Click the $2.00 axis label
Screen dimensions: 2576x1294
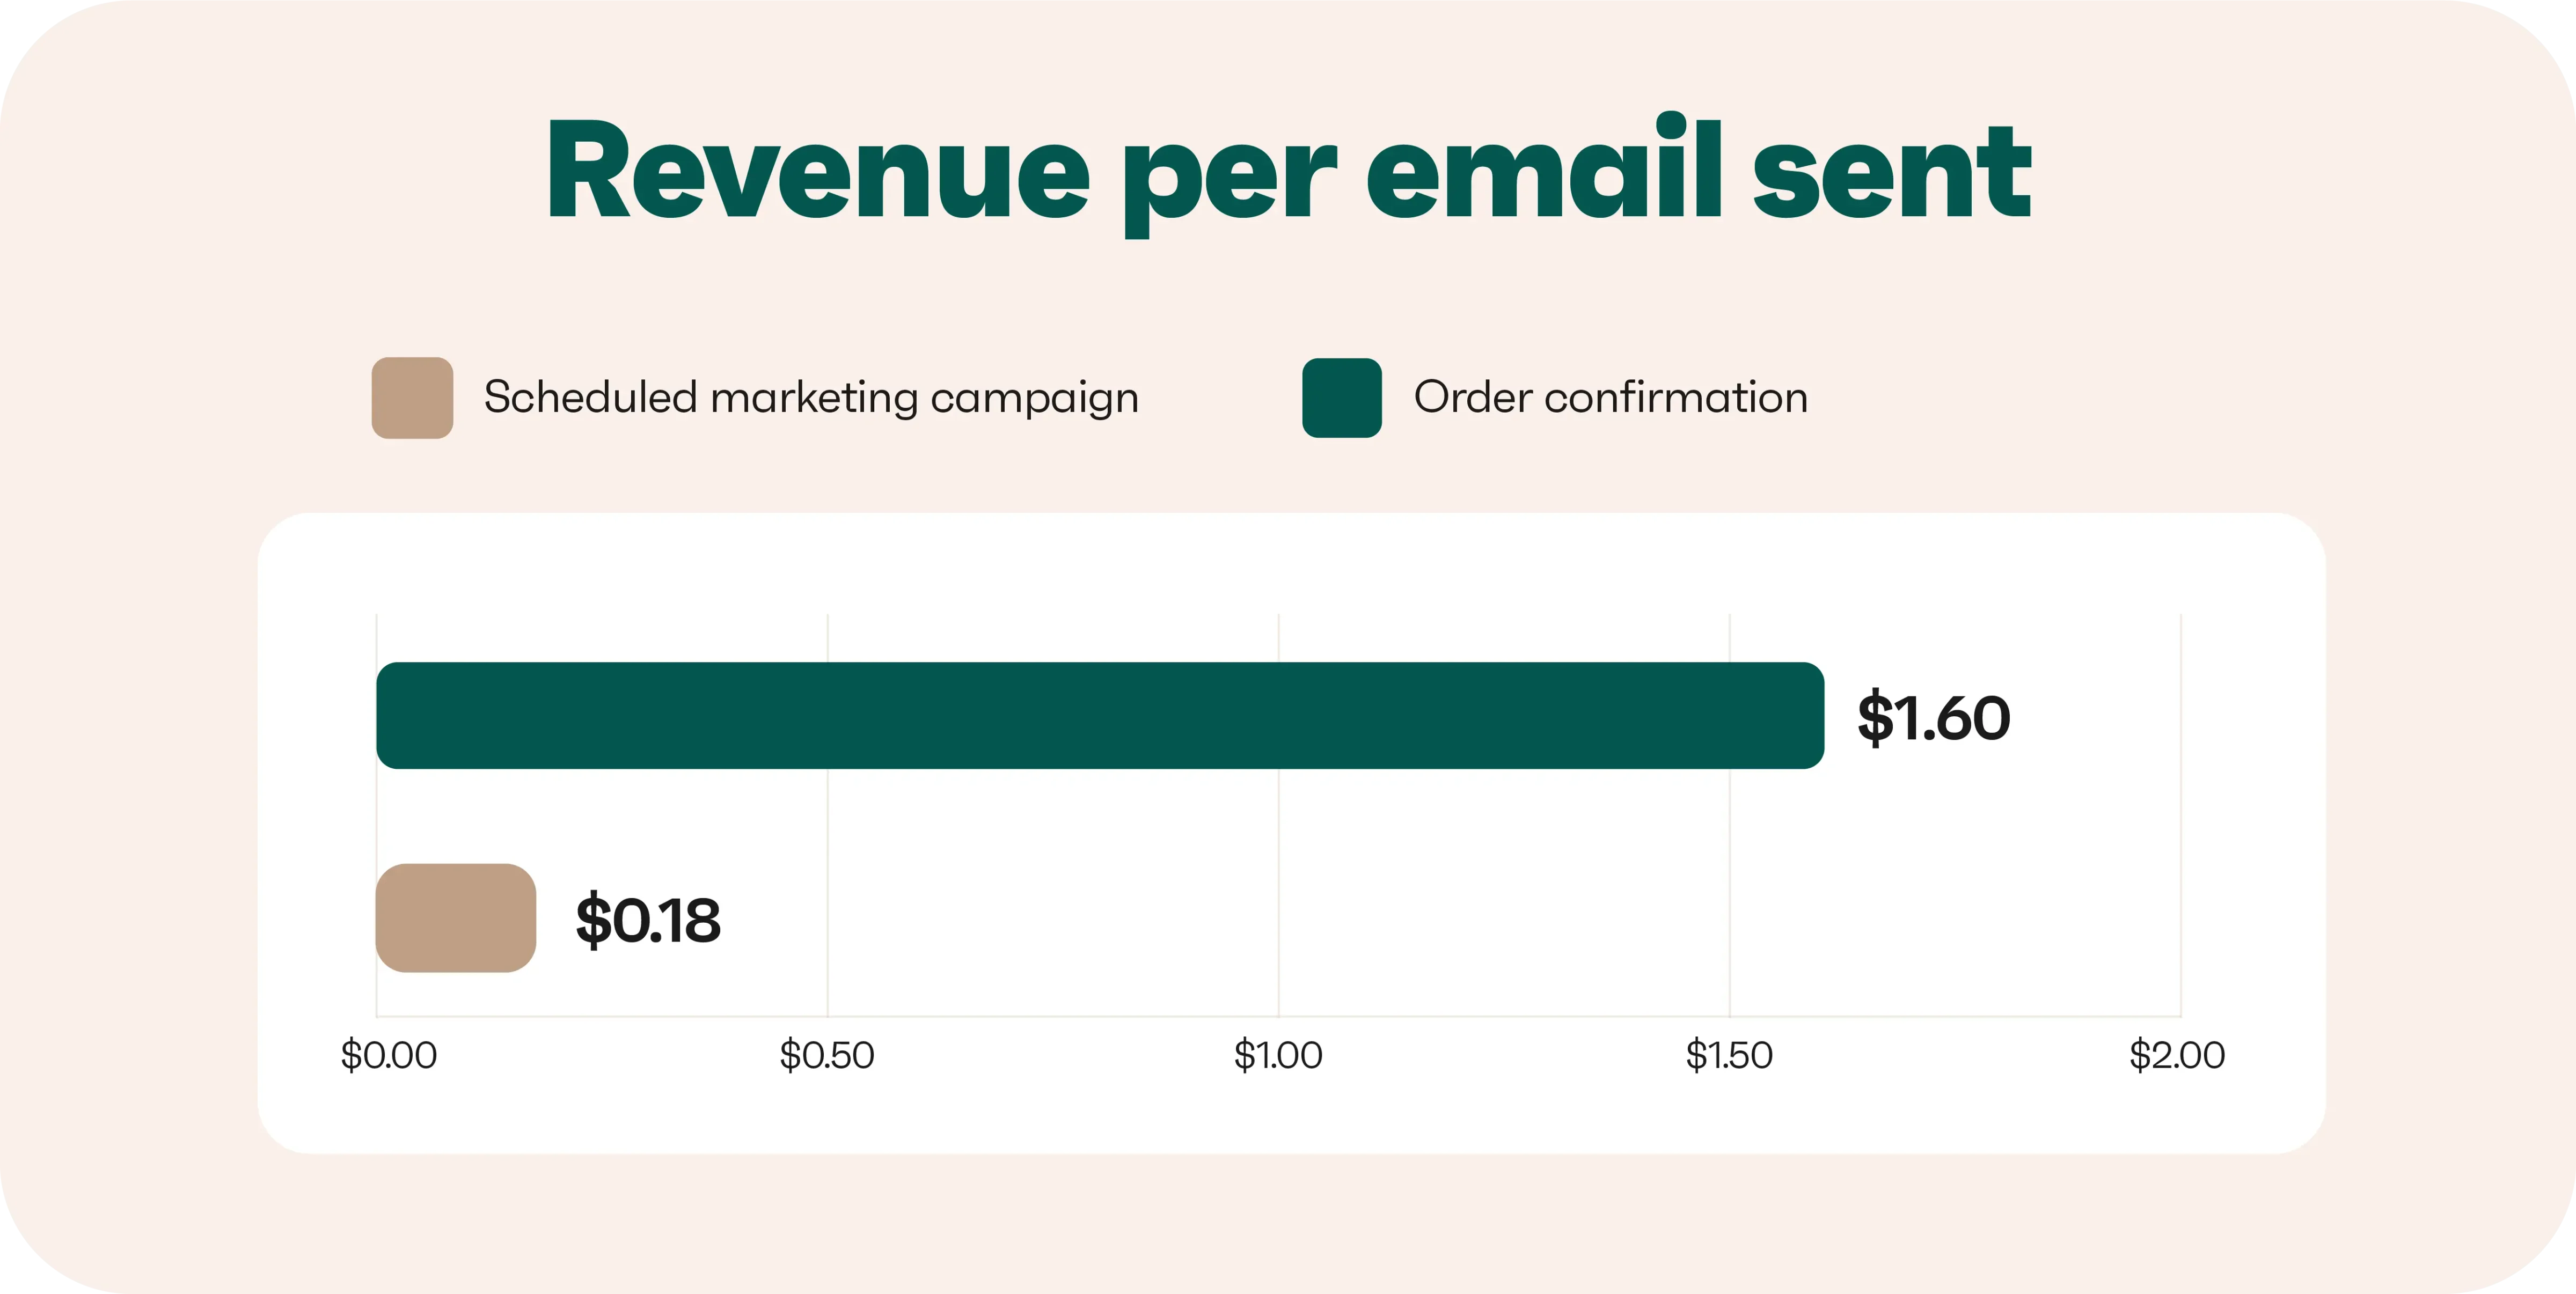[x=2177, y=1055]
